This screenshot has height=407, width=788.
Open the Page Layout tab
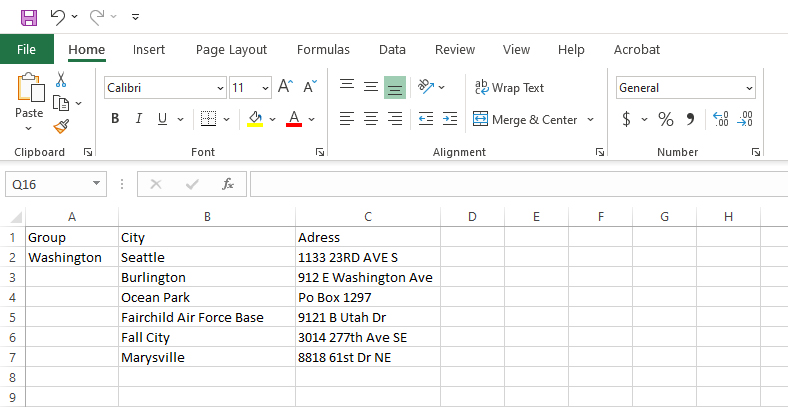pos(231,49)
